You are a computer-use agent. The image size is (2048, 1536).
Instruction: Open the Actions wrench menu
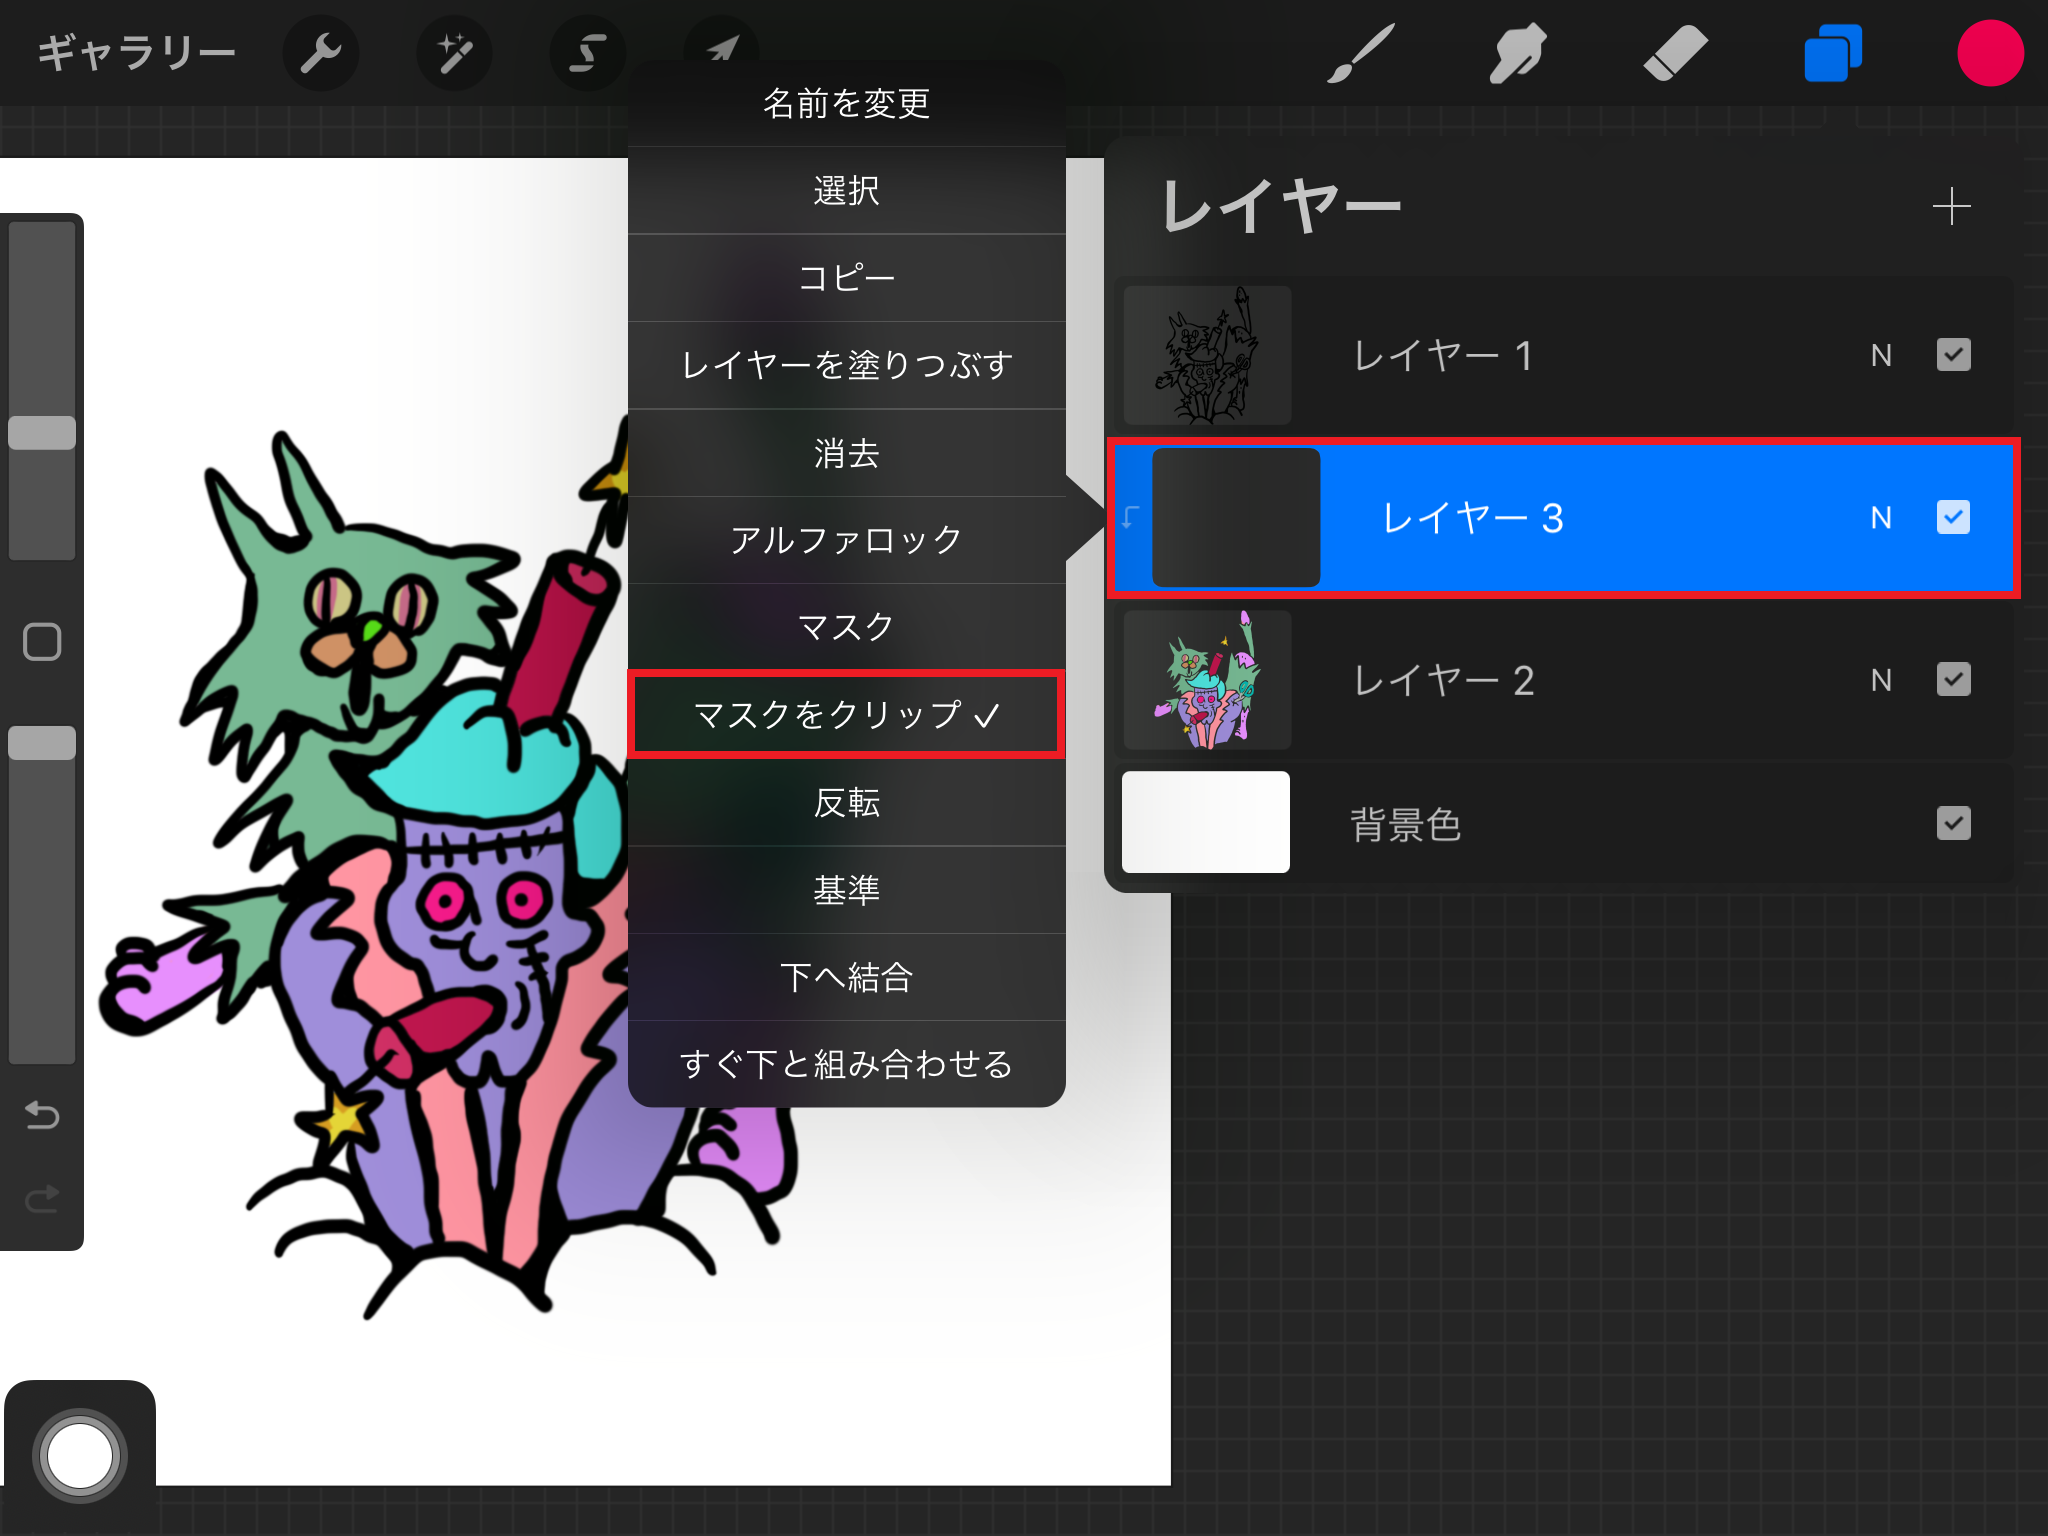(320, 52)
